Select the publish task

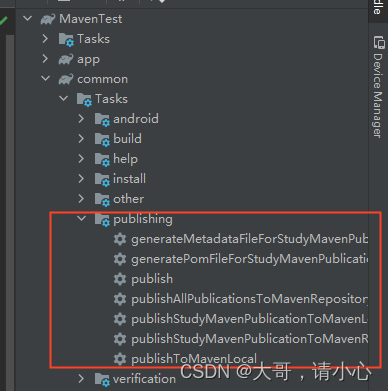pos(152,279)
